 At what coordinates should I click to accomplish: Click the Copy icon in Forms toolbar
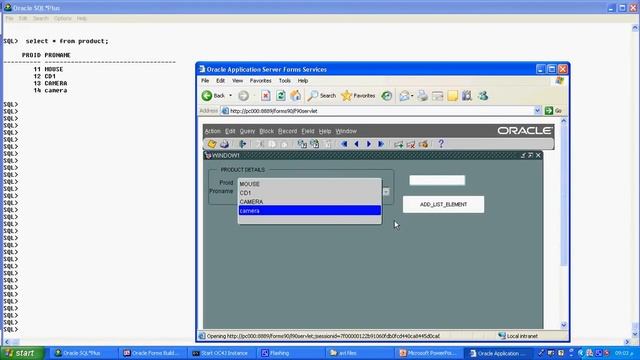click(x=272, y=144)
